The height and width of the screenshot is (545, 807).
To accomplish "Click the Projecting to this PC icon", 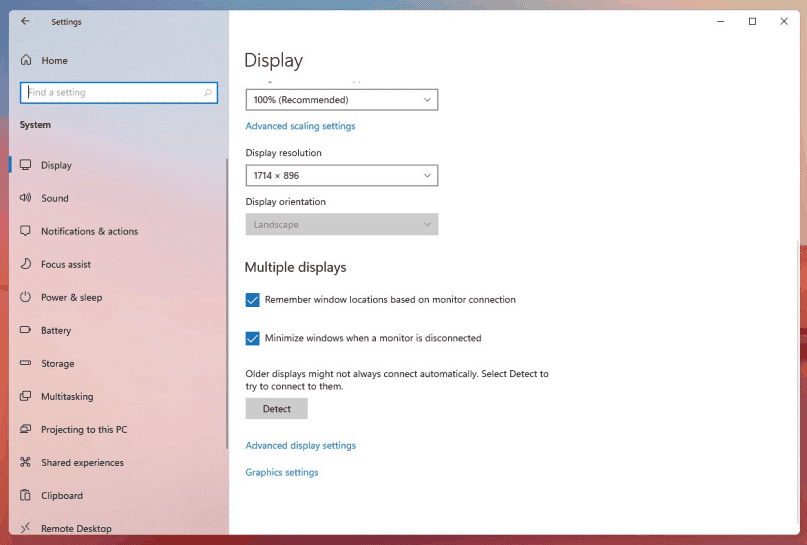I will point(25,429).
